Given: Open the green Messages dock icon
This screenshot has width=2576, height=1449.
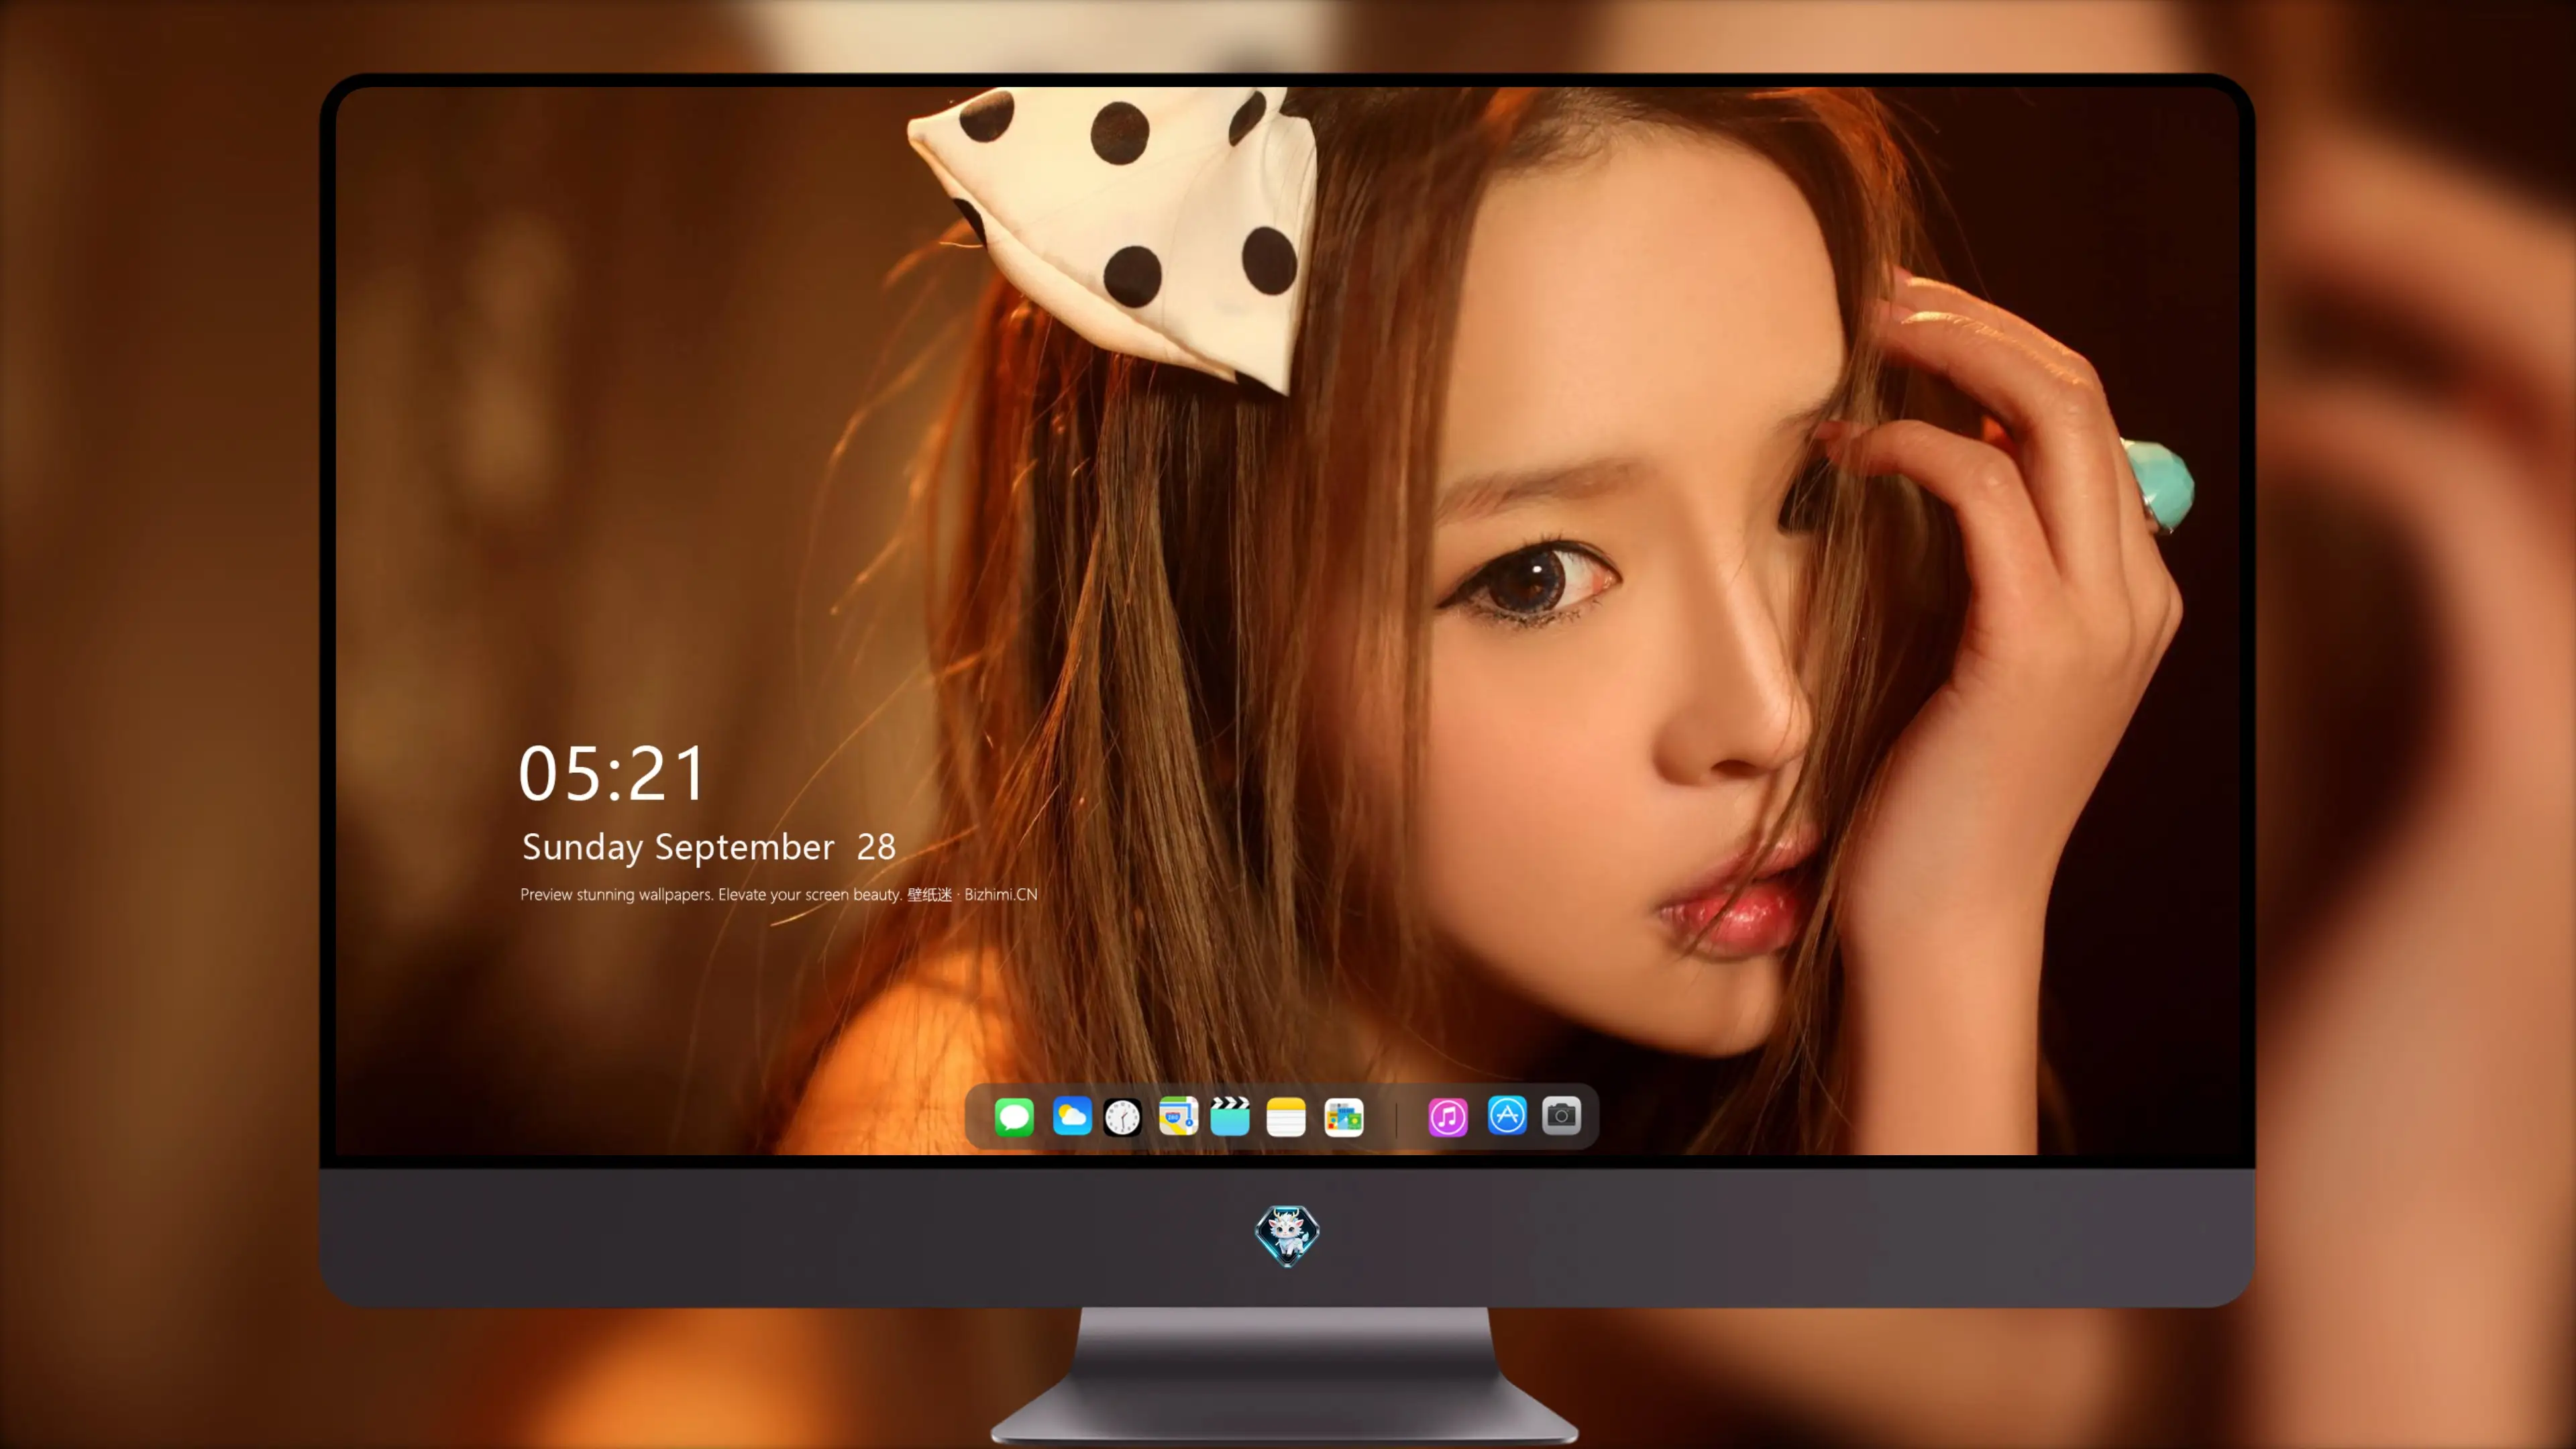Looking at the screenshot, I should tap(1014, 1116).
